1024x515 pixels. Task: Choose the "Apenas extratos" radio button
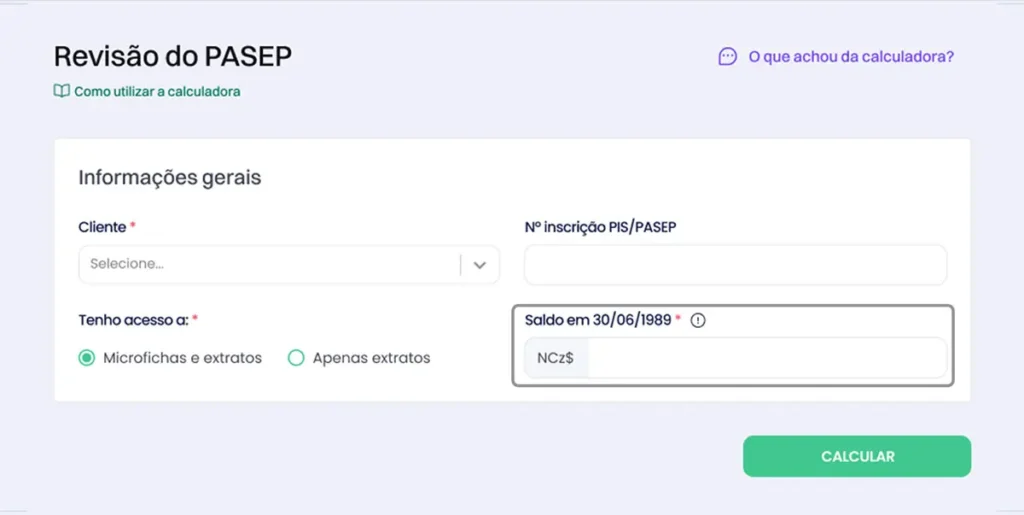[296, 358]
